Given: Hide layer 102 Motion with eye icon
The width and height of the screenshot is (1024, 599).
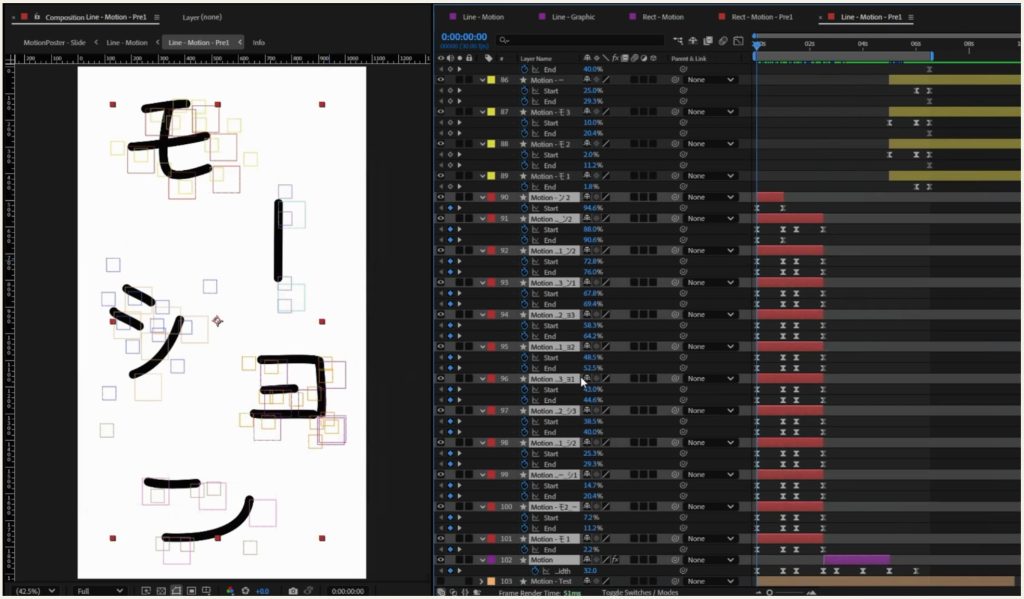Looking at the screenshot, I should click(441, 560).
